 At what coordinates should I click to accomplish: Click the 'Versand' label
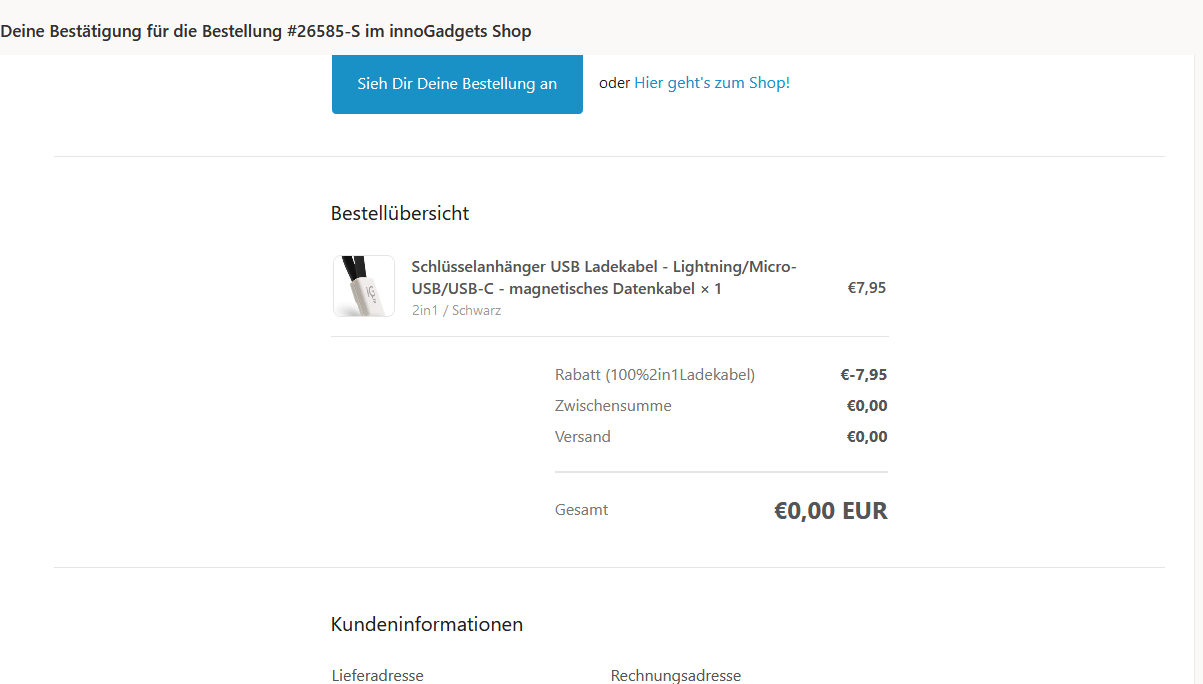click(582, 437)
